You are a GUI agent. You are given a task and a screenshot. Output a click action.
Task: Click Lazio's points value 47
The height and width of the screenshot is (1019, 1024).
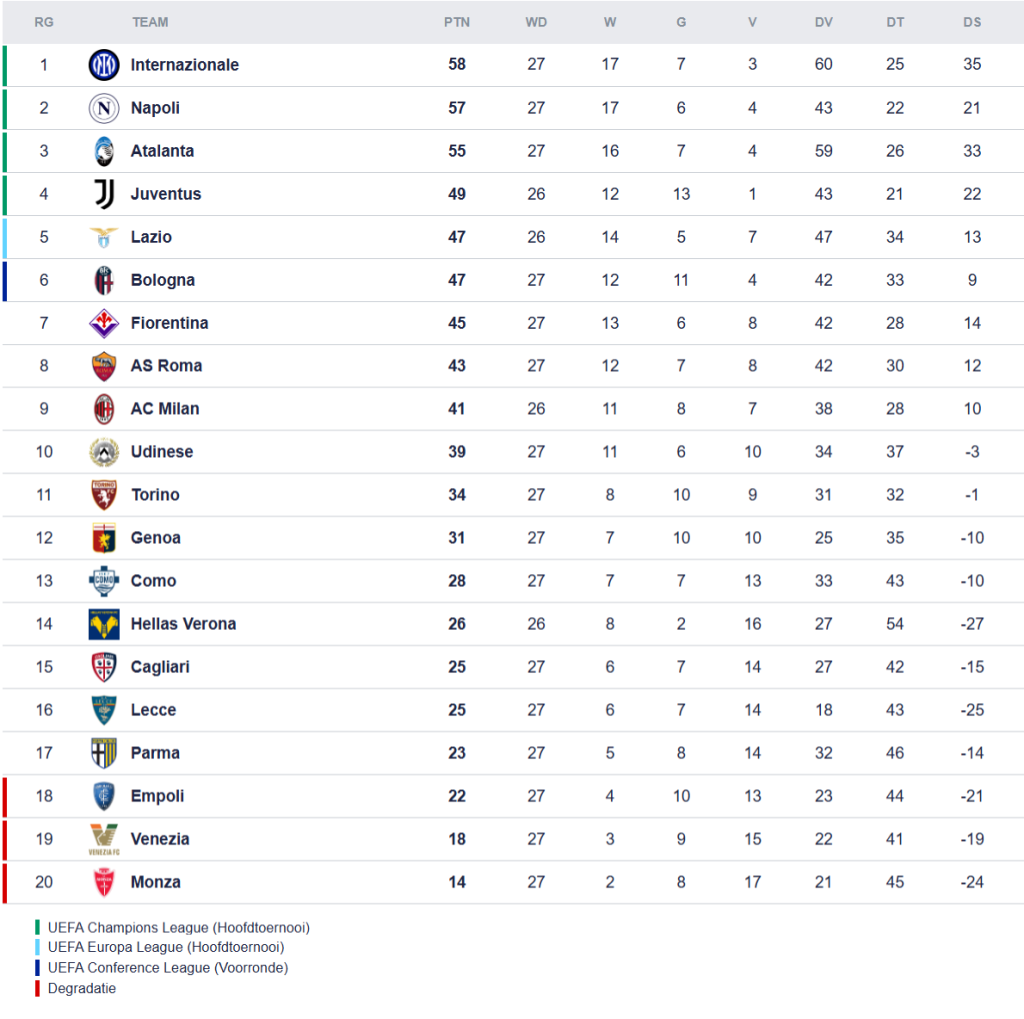(x=457, y=237)
